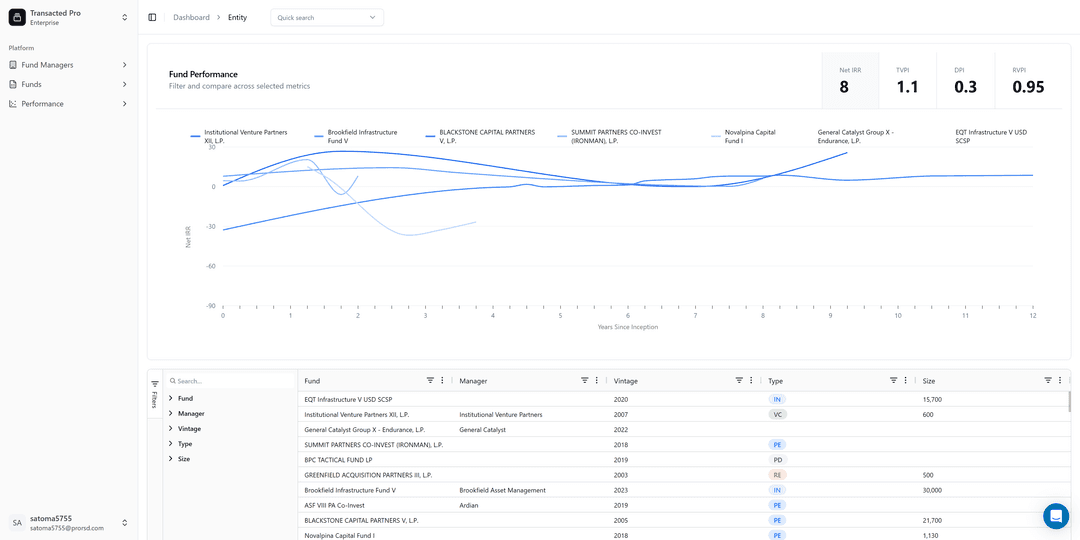Click the PD type badge
This screenshot has width=1080, height=540.
(777, 460)
